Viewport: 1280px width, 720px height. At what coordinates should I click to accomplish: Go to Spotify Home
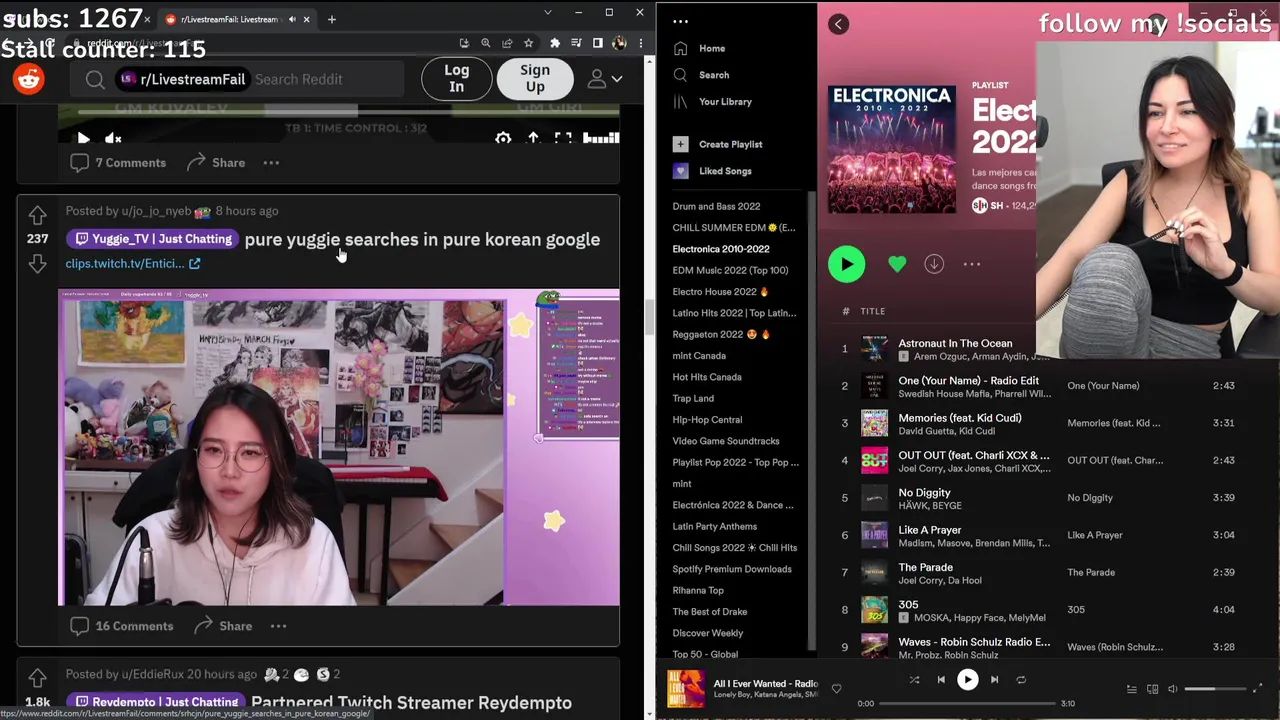tap(700, 48)
